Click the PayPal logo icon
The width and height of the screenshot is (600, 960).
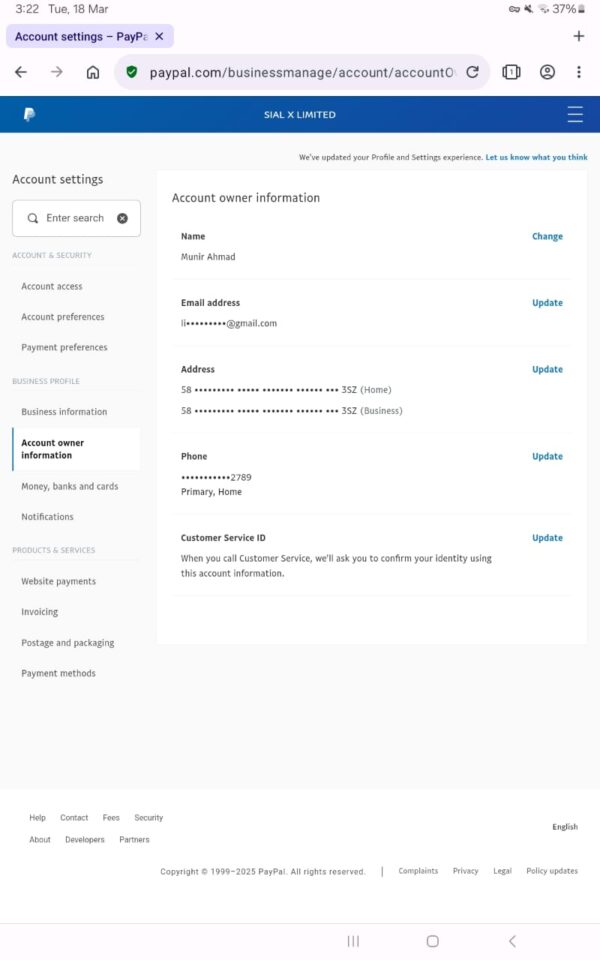click(x=29, y=115)
